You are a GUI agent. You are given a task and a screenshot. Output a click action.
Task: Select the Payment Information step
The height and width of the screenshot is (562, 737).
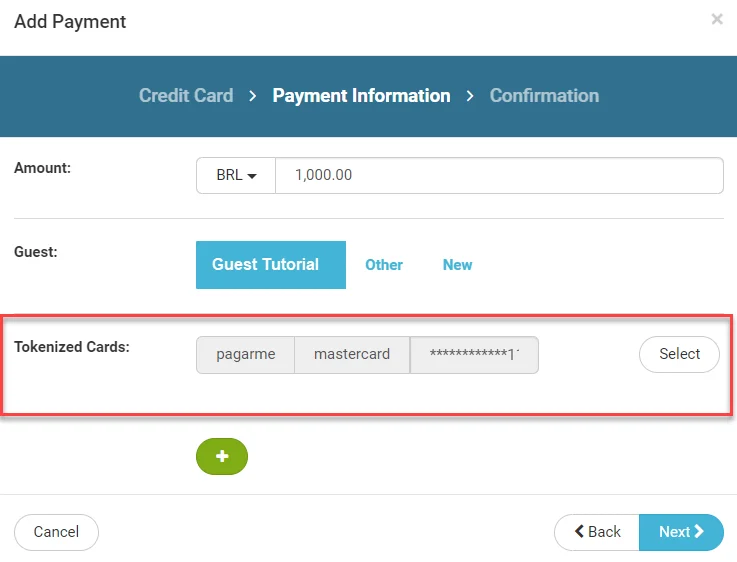click(361, 95)
